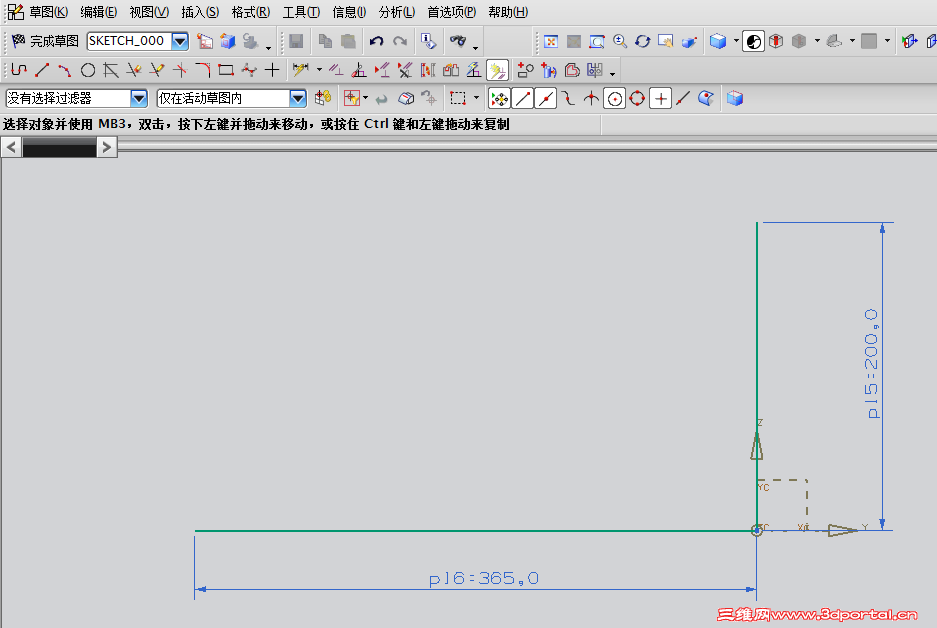Click the Fit view icon
The height and width of the screenshot is (628, 937).
point(551,41)
